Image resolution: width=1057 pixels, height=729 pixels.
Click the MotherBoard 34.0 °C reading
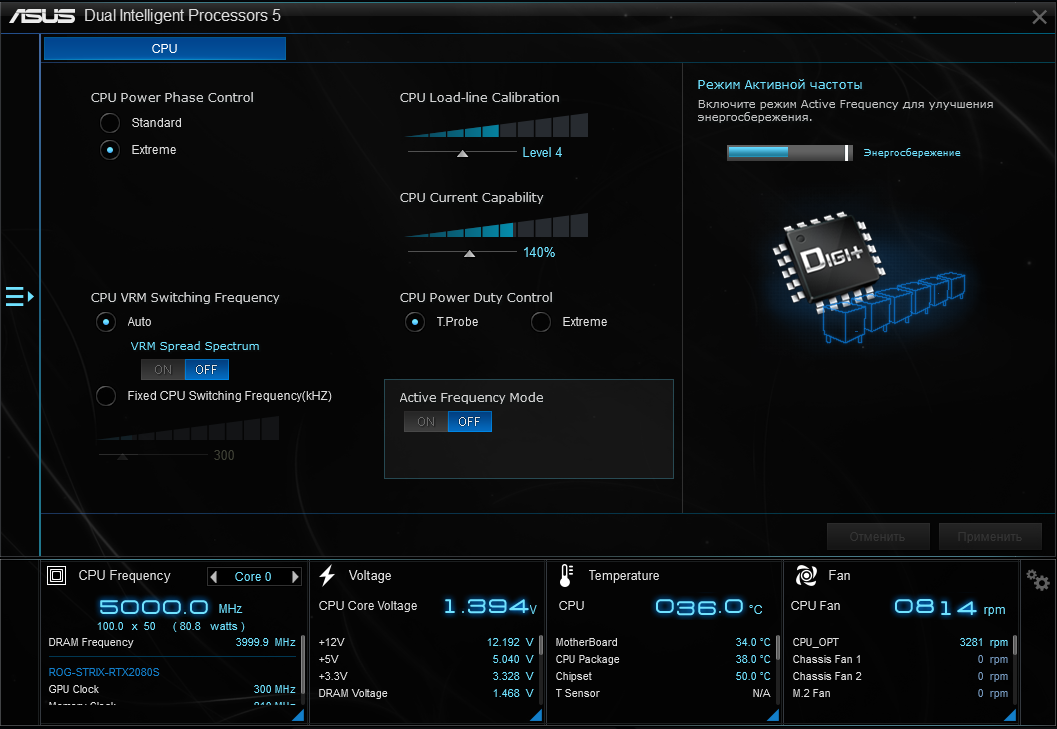753,642
